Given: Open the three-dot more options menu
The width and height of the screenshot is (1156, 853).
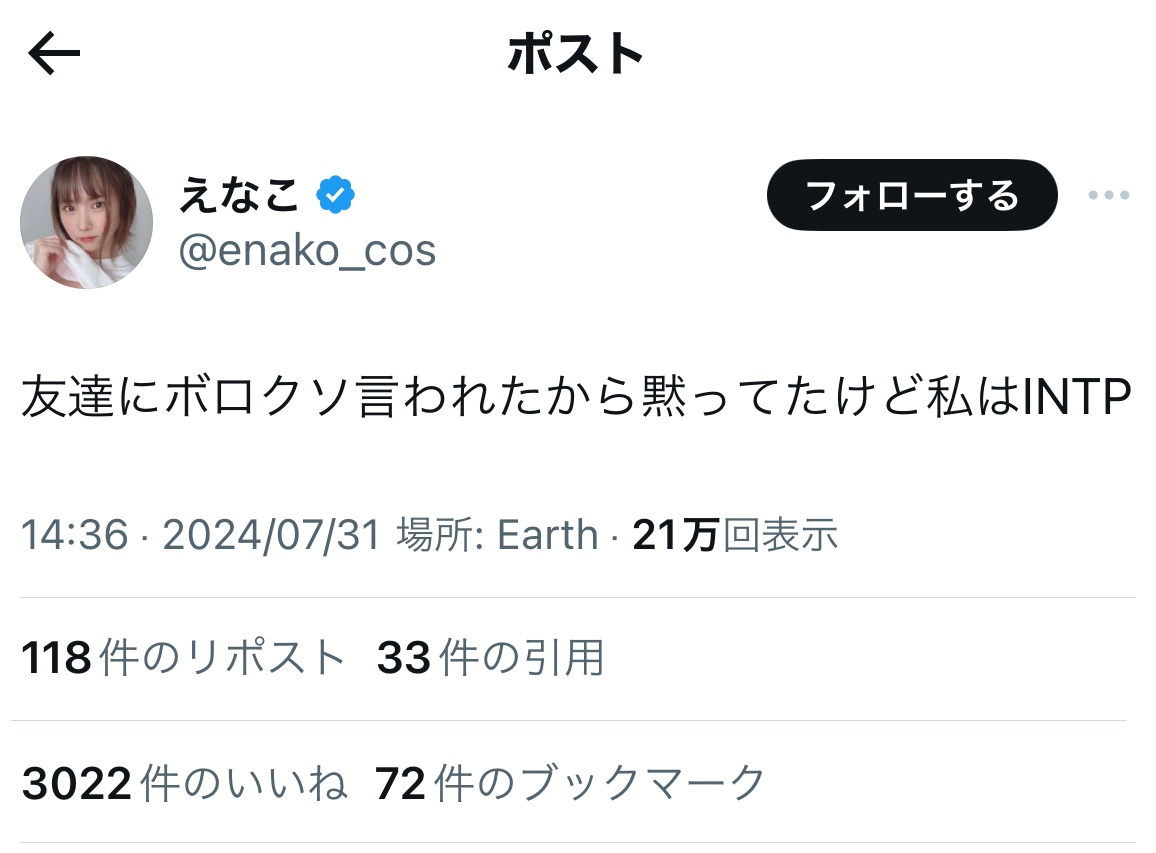Looking at the screenshot, I should click(1108, 197).
